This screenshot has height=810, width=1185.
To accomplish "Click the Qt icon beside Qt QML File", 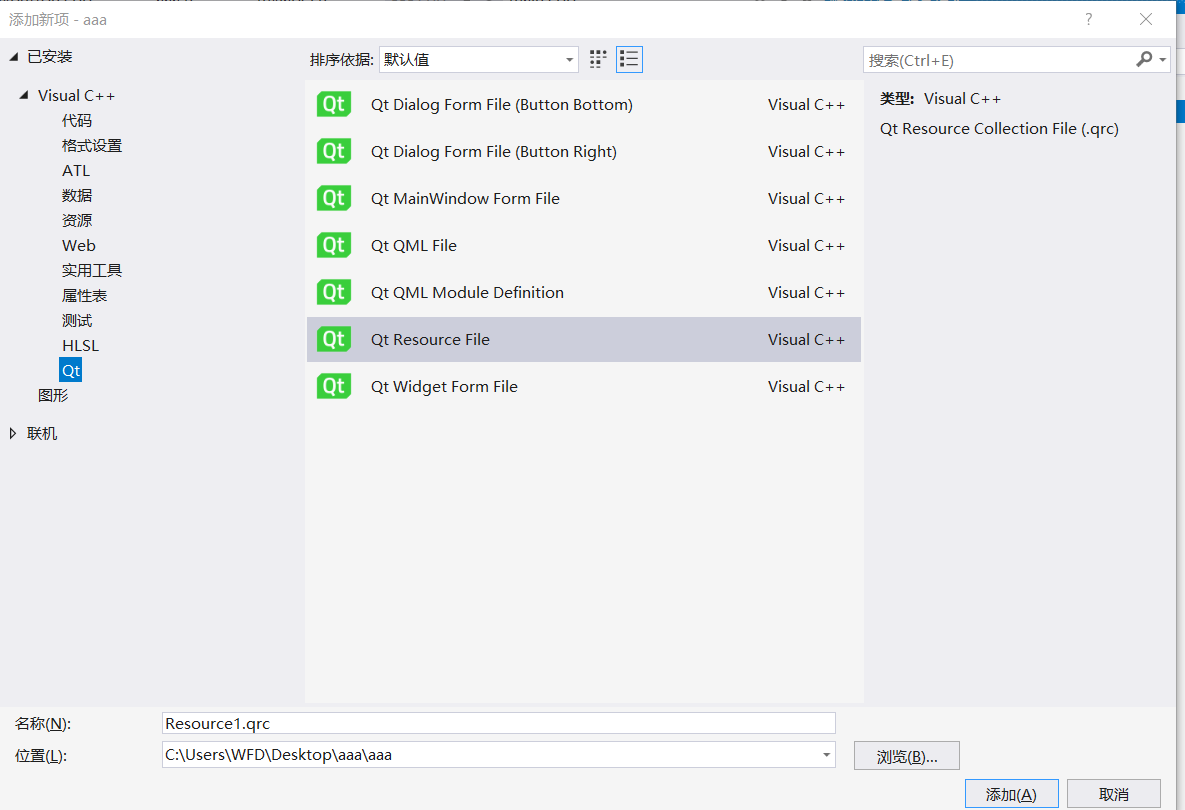I will click(x=334, y=245).
